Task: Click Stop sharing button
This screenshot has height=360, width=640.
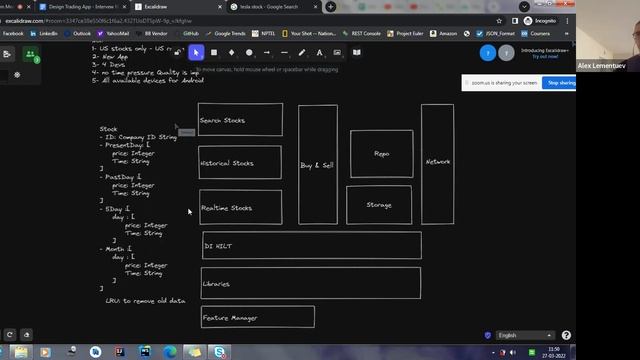Action: point(559,83)
